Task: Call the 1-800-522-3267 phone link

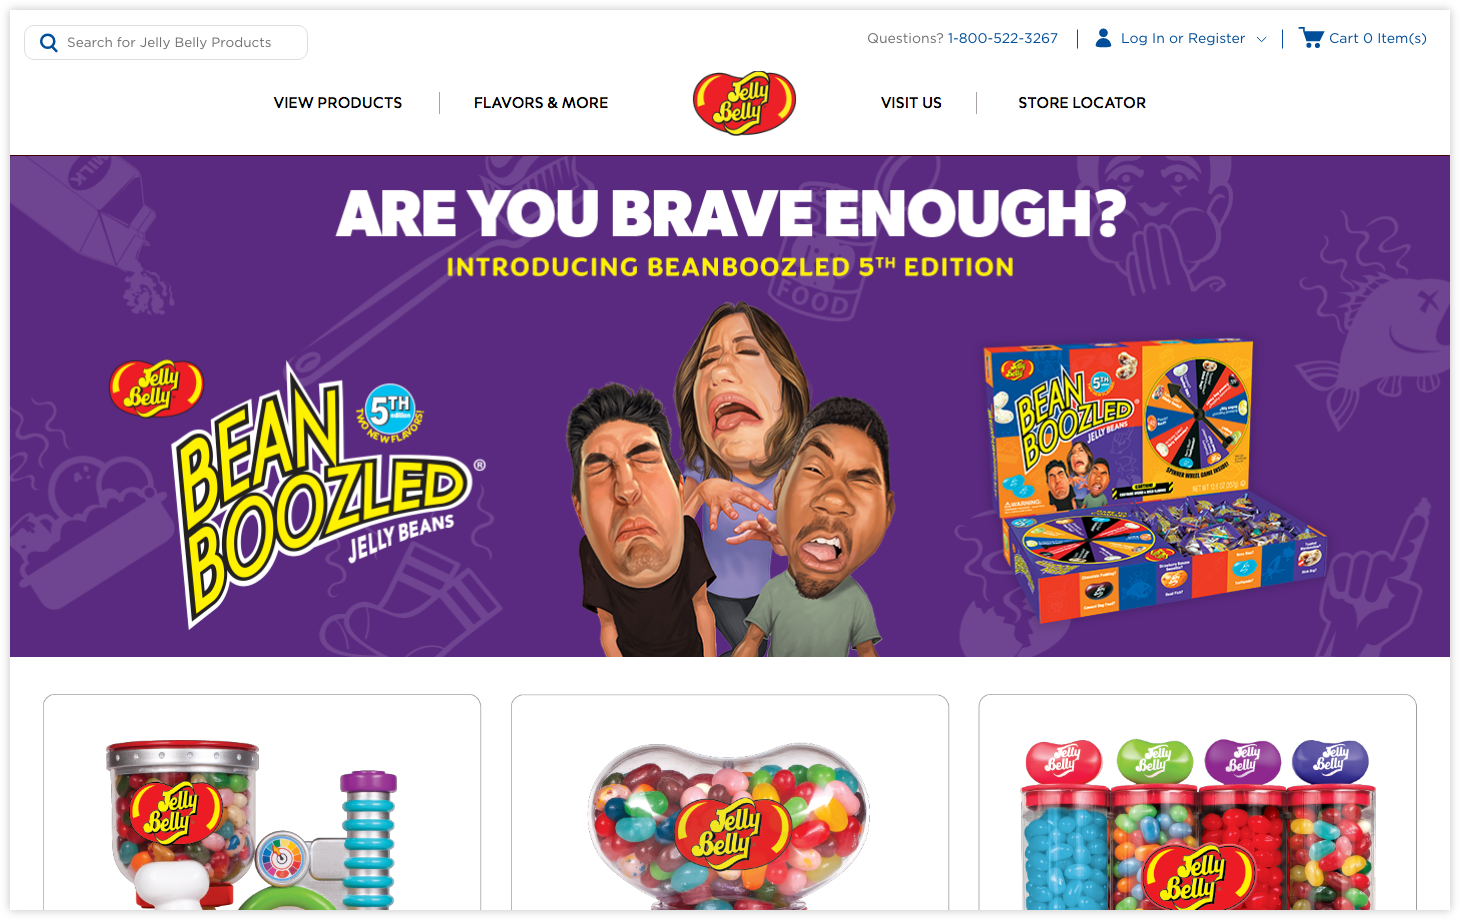Action: (x=1003, y=38)
